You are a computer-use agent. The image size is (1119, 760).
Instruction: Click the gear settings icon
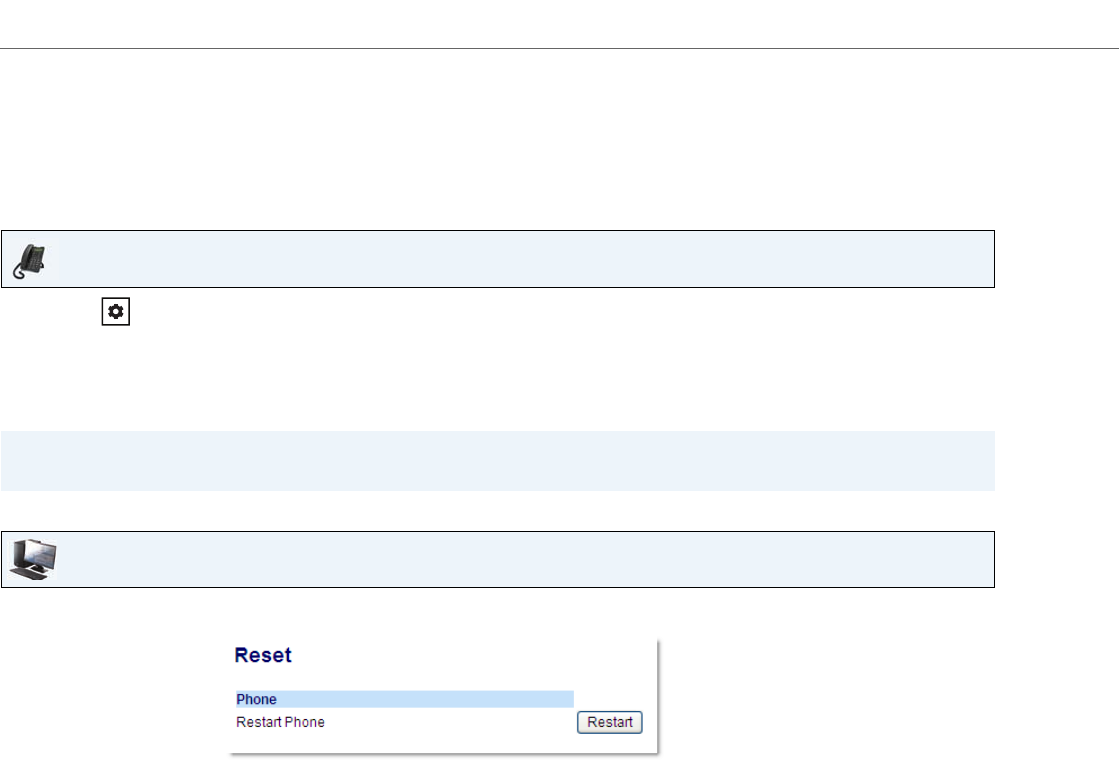pos(115,312)
